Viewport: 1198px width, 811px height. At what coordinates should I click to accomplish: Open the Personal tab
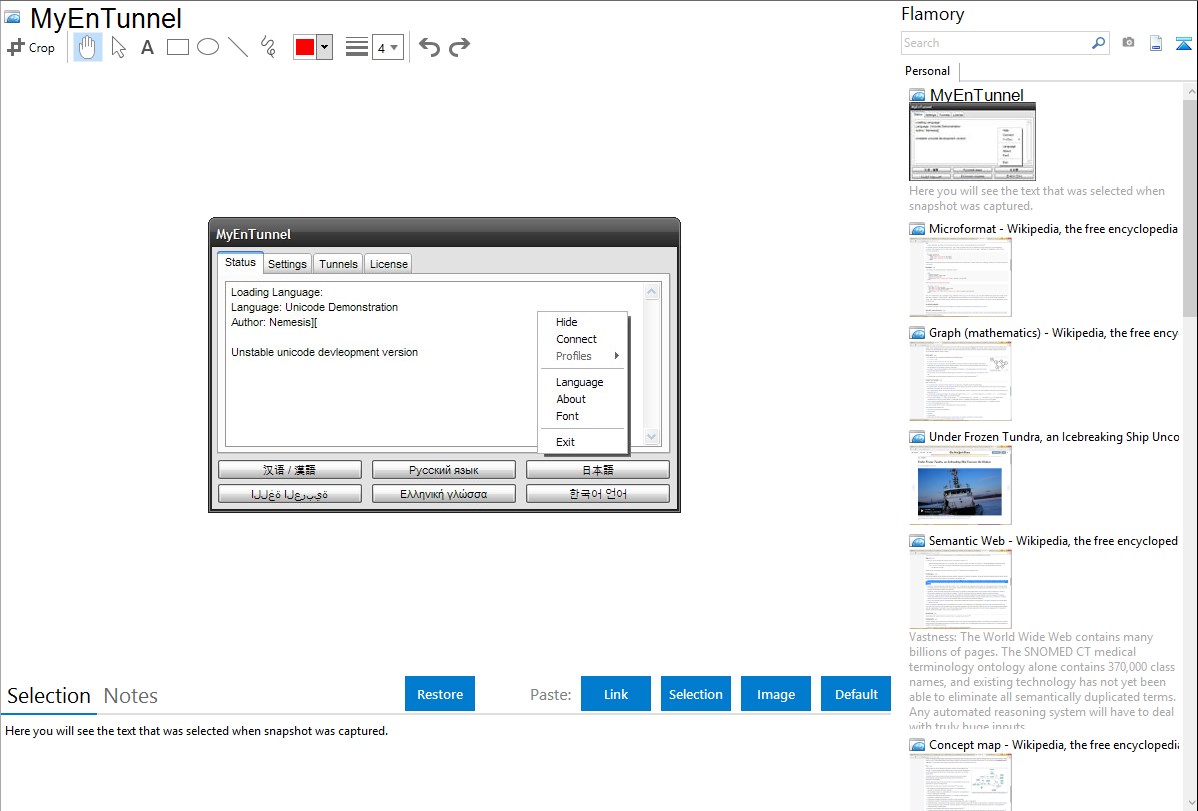tap(927, 71)
